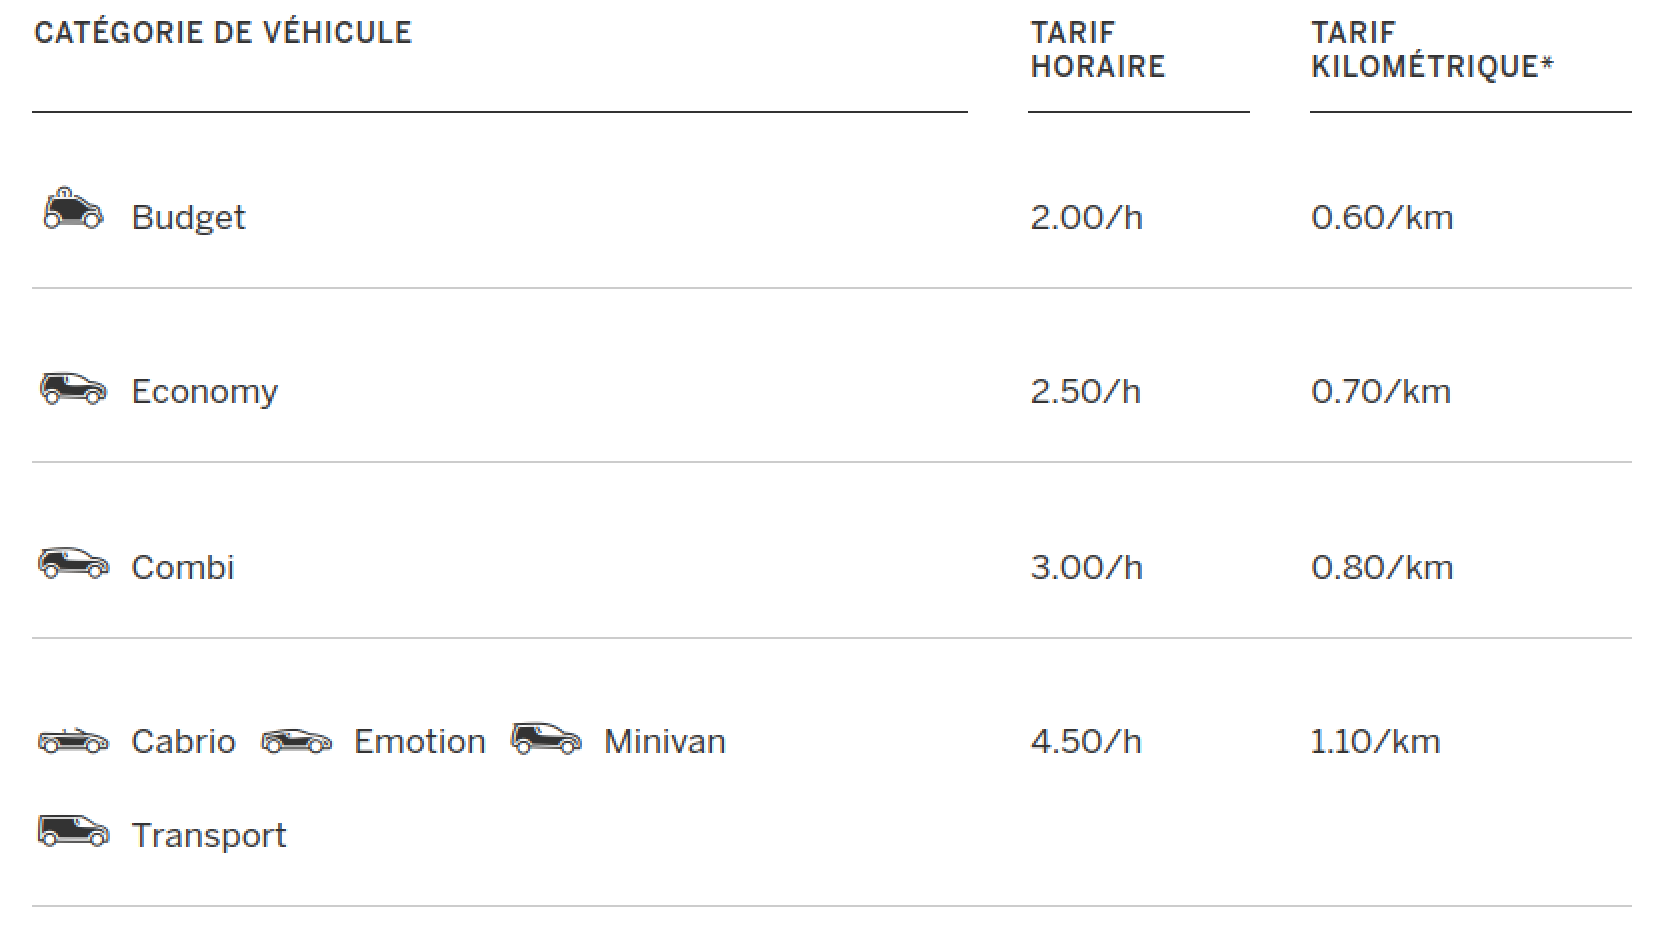The width and height of the screenshot is (1664, 927).
Task: Click the 1.10/km kilometre rate
Action: (x=1376, y=741)
